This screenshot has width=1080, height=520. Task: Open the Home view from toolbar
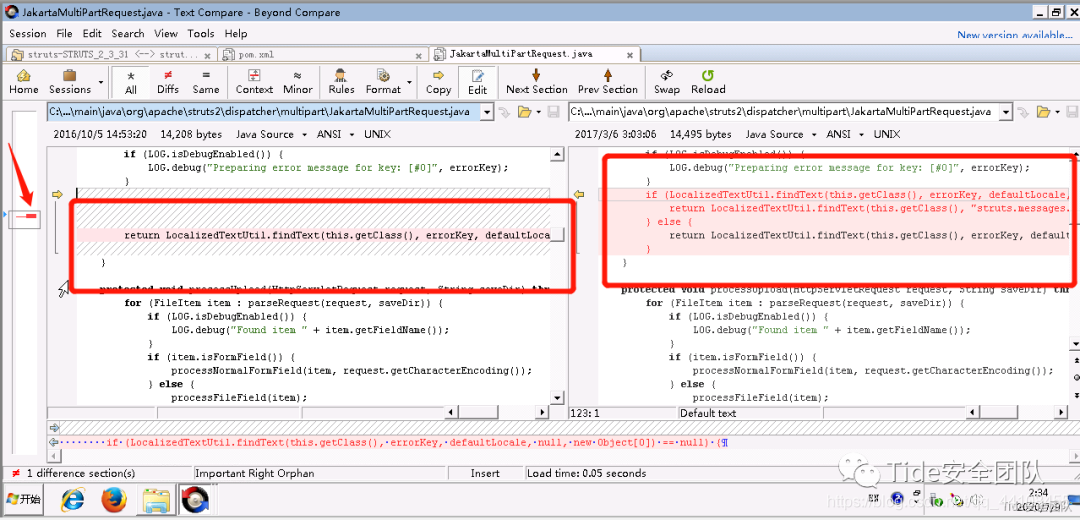(23, 81)
